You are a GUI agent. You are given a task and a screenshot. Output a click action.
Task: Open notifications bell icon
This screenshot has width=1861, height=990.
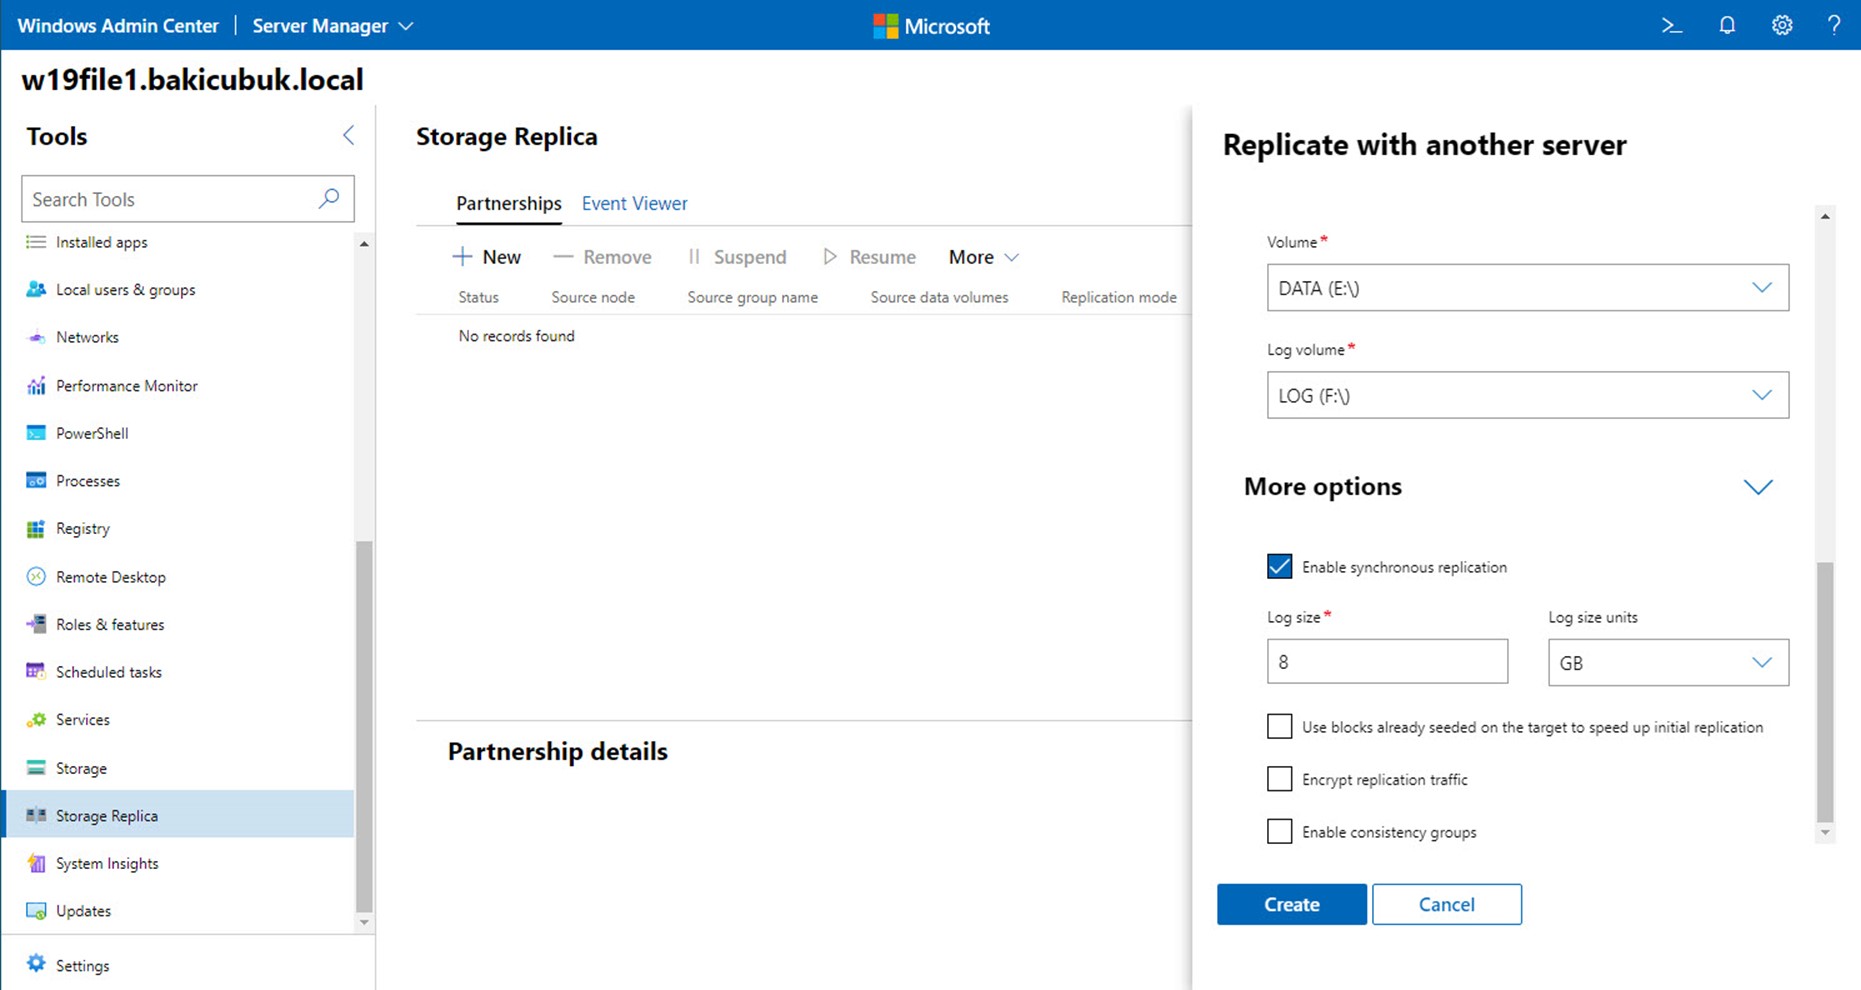tap(1727, 26)
